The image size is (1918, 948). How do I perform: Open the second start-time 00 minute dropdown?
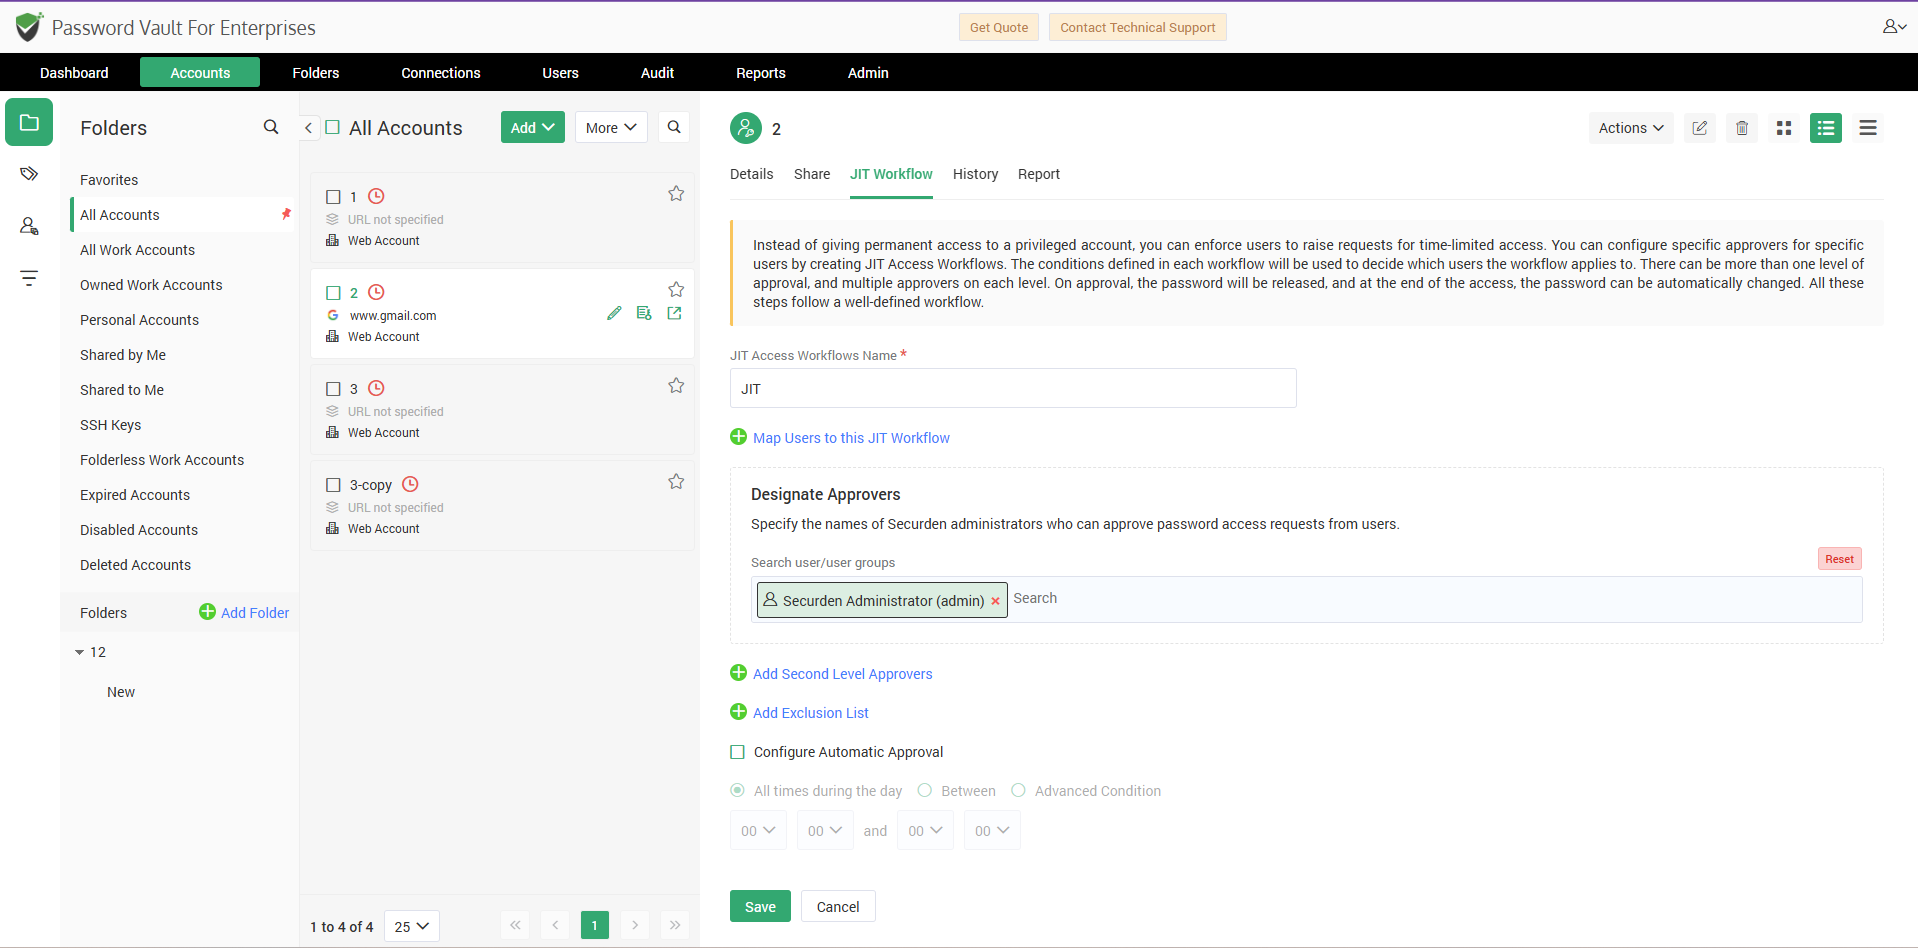[825, 830]
